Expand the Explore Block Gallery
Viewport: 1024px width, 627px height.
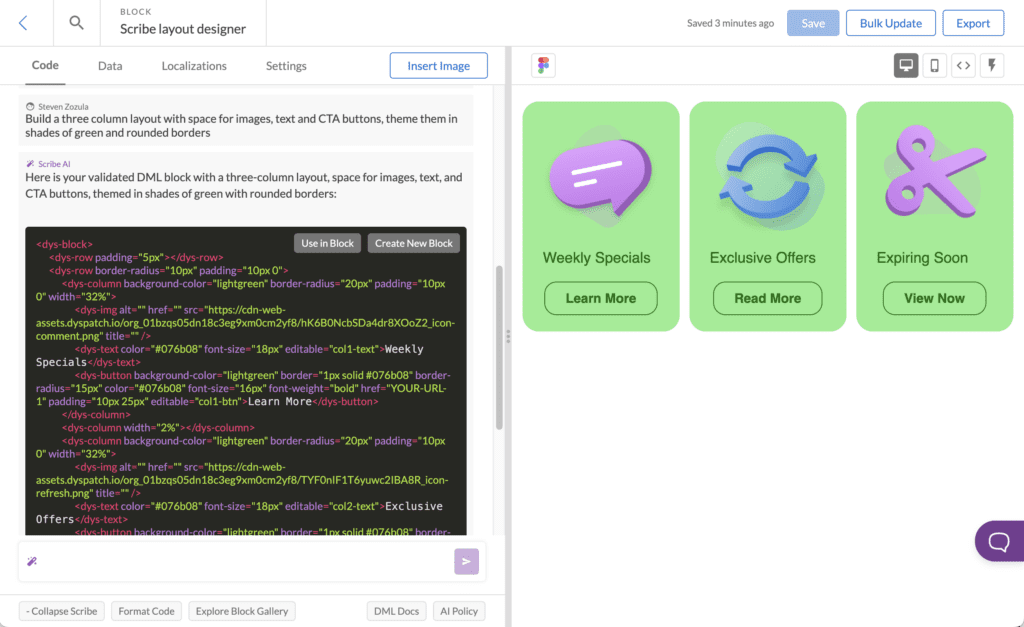[241, 610]
